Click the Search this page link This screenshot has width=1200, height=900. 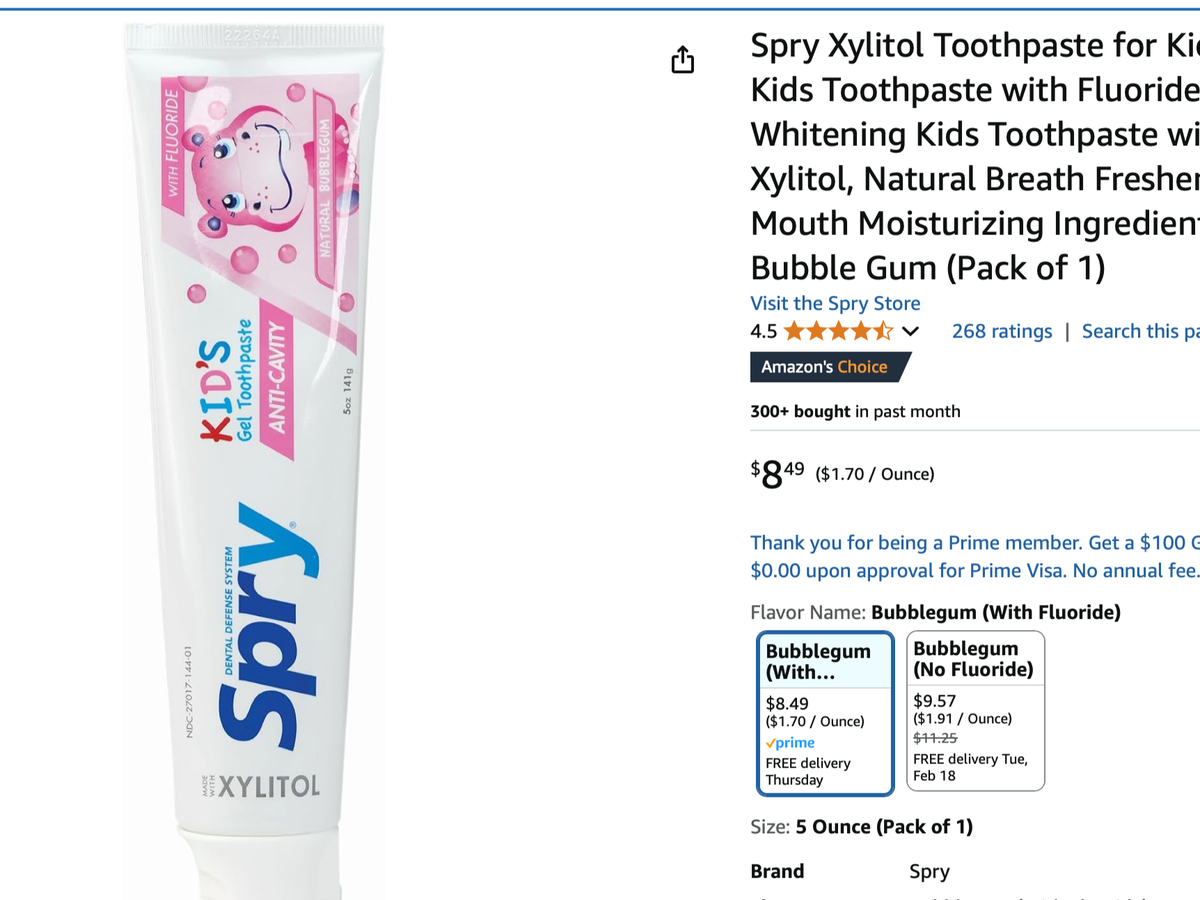point(1140,331)
